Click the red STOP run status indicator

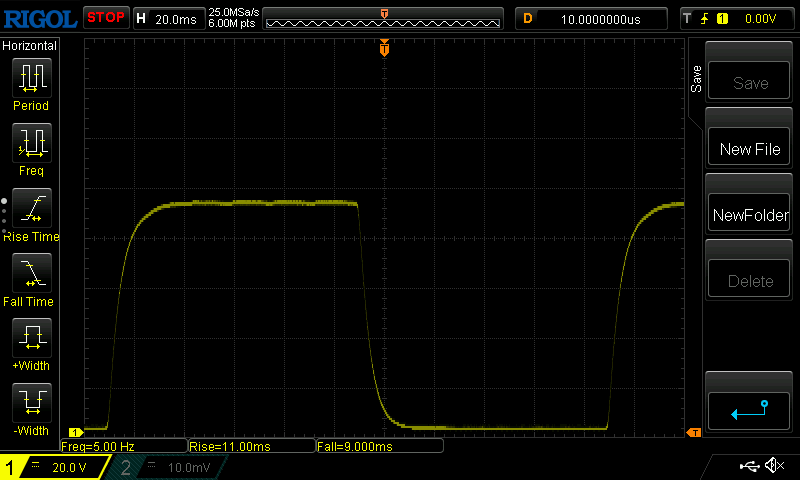tap(105, 18)
